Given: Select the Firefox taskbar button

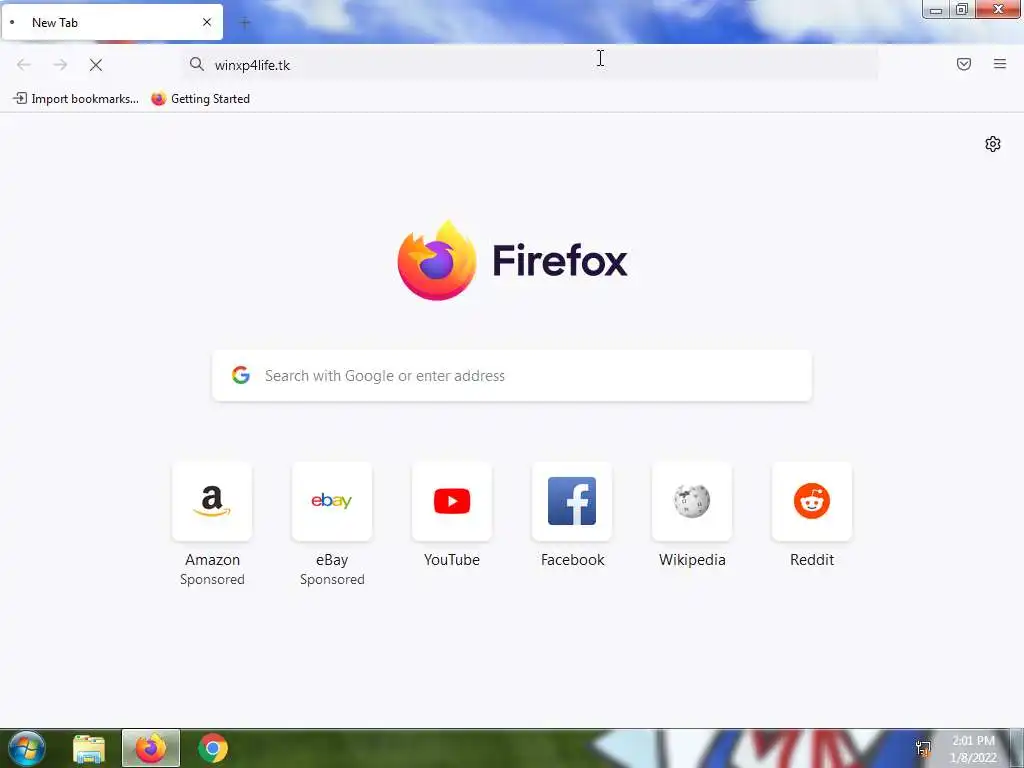Looking at the screenshot, I should [x=151, y=748].
